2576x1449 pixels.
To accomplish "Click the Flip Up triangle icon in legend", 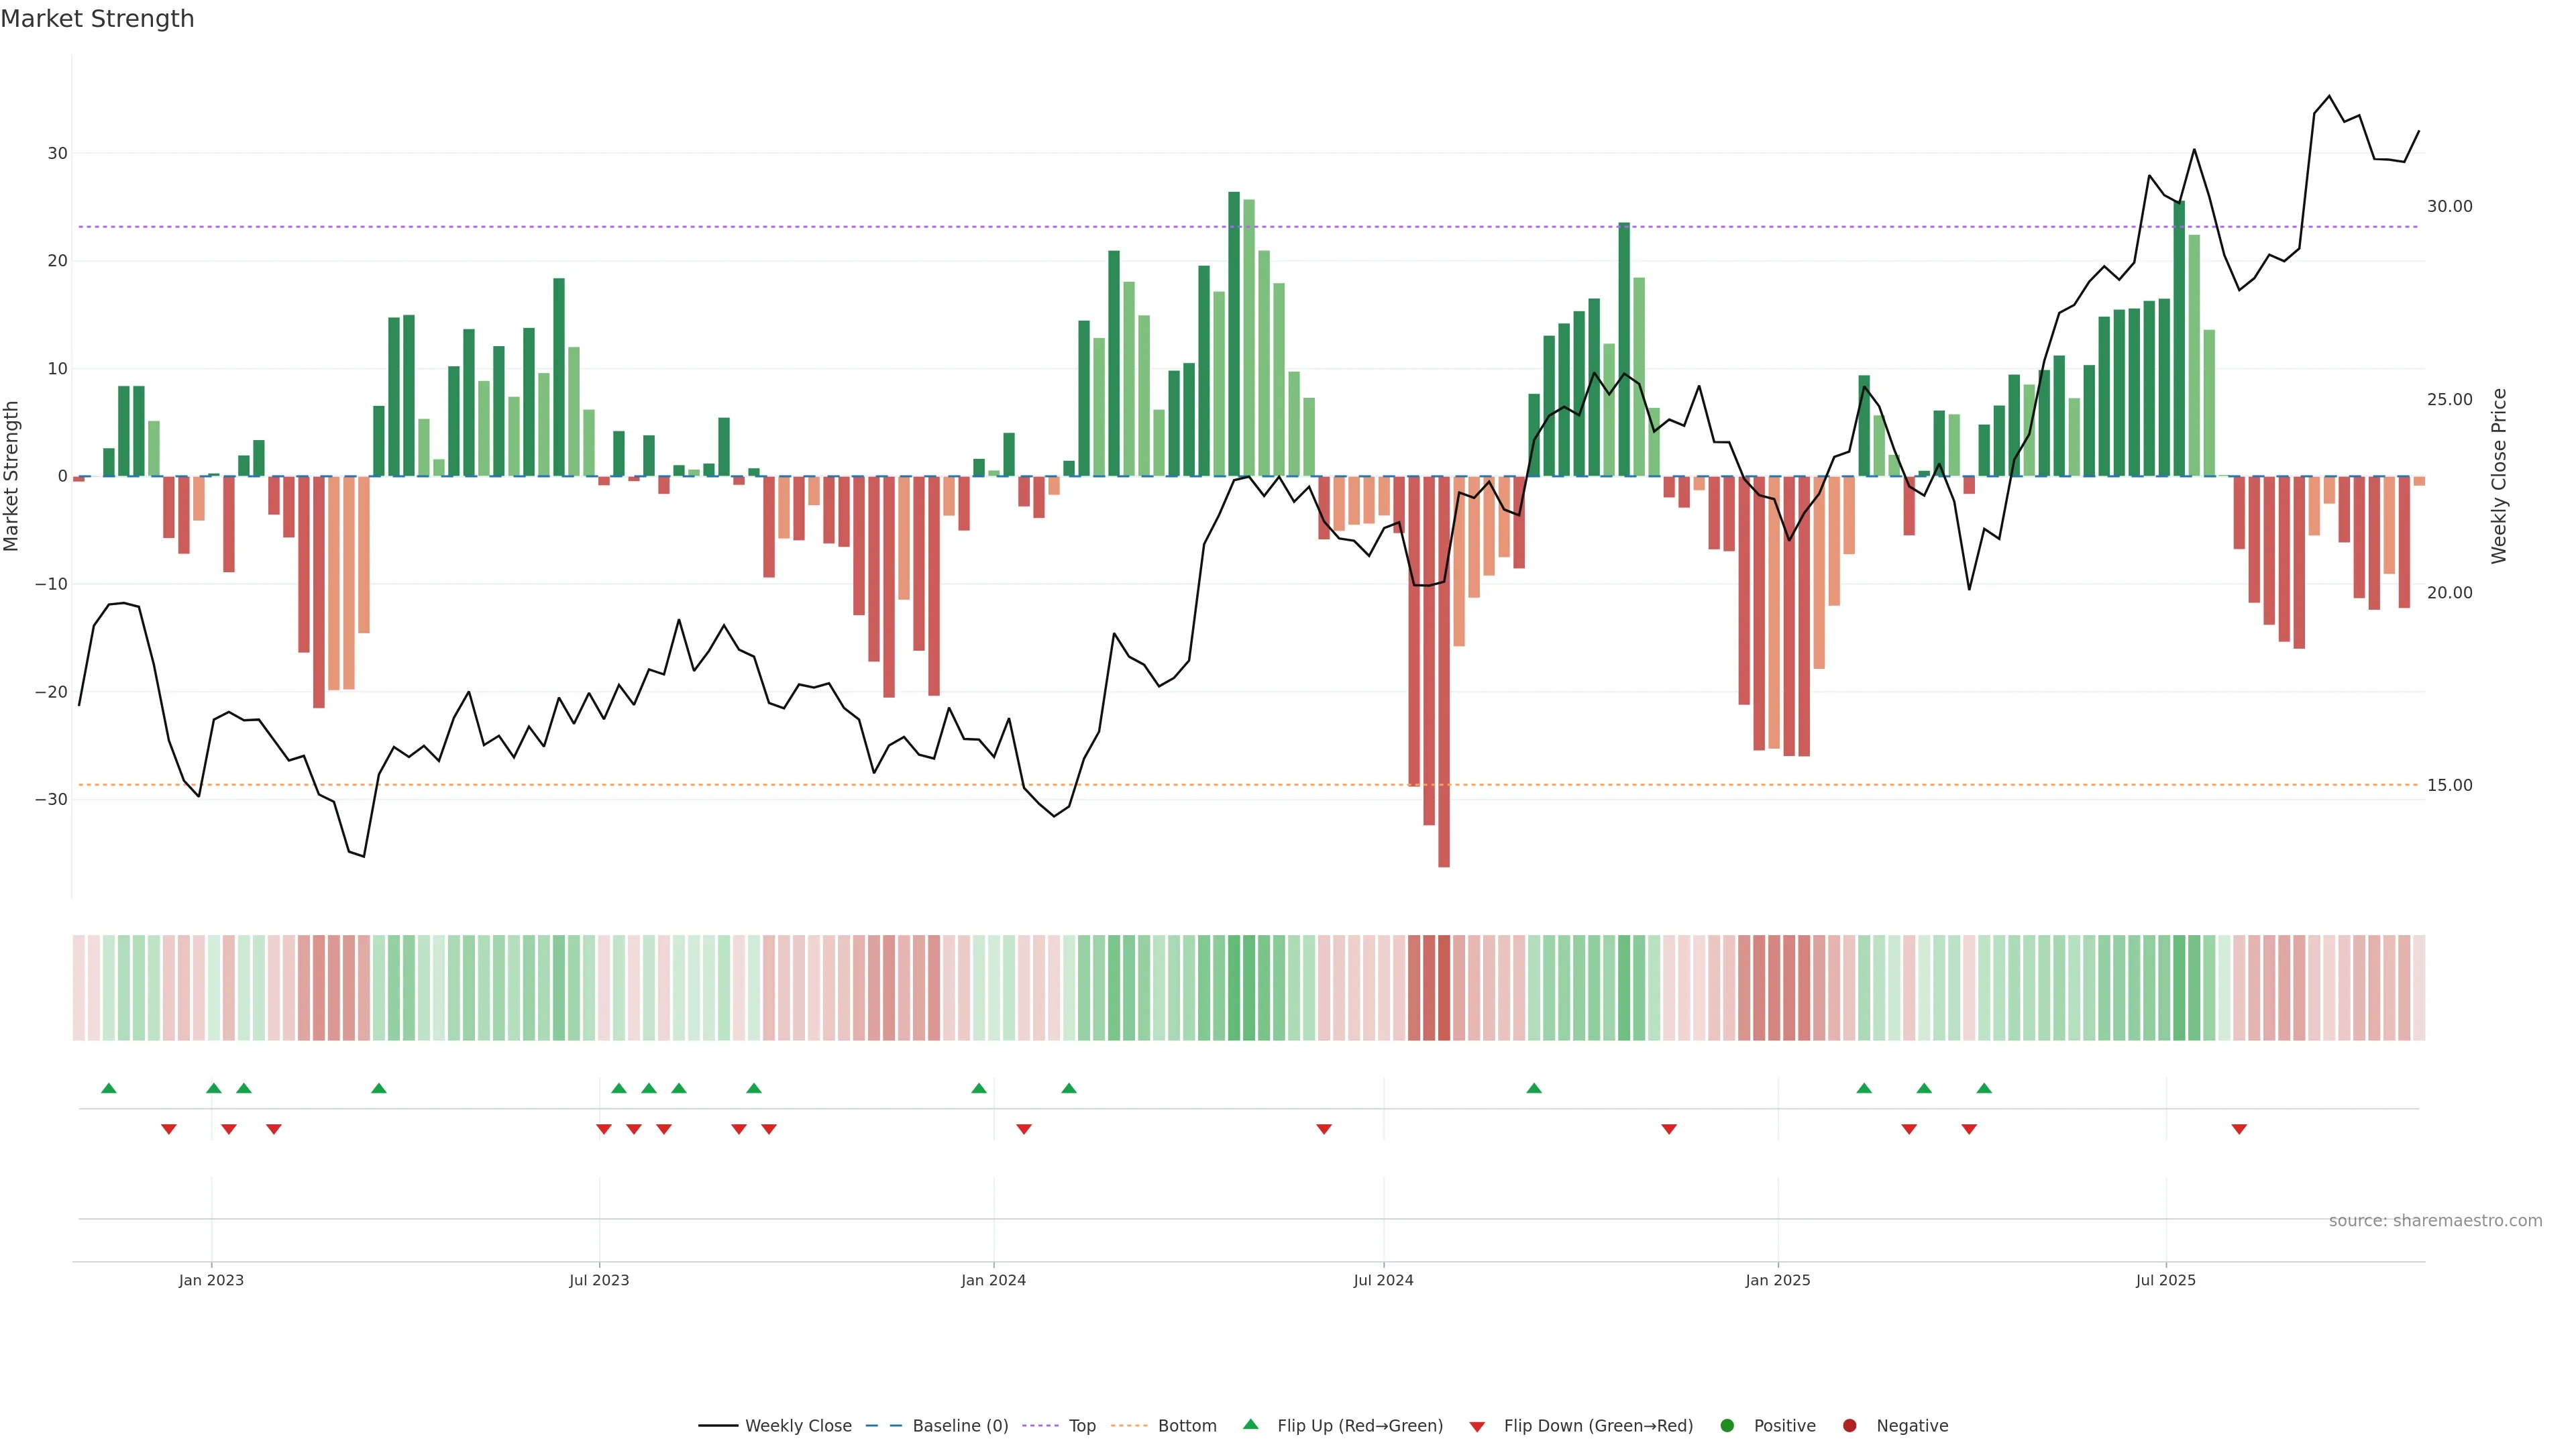I will tap(1250, 1425).
